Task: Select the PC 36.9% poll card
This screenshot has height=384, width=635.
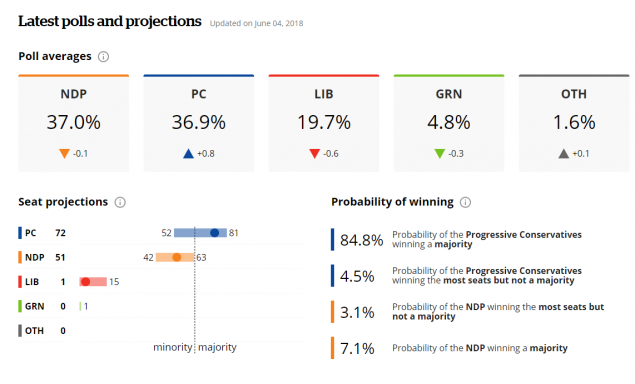Action: [199, 123]
